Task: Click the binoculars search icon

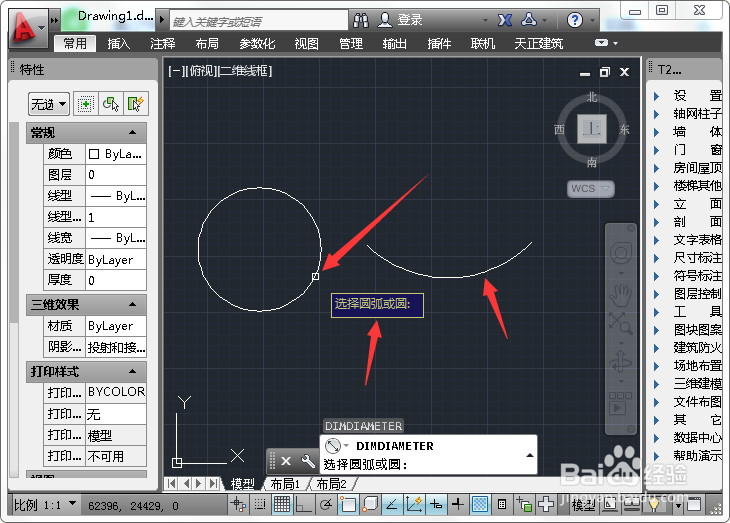Action: [x=361, y=20]
